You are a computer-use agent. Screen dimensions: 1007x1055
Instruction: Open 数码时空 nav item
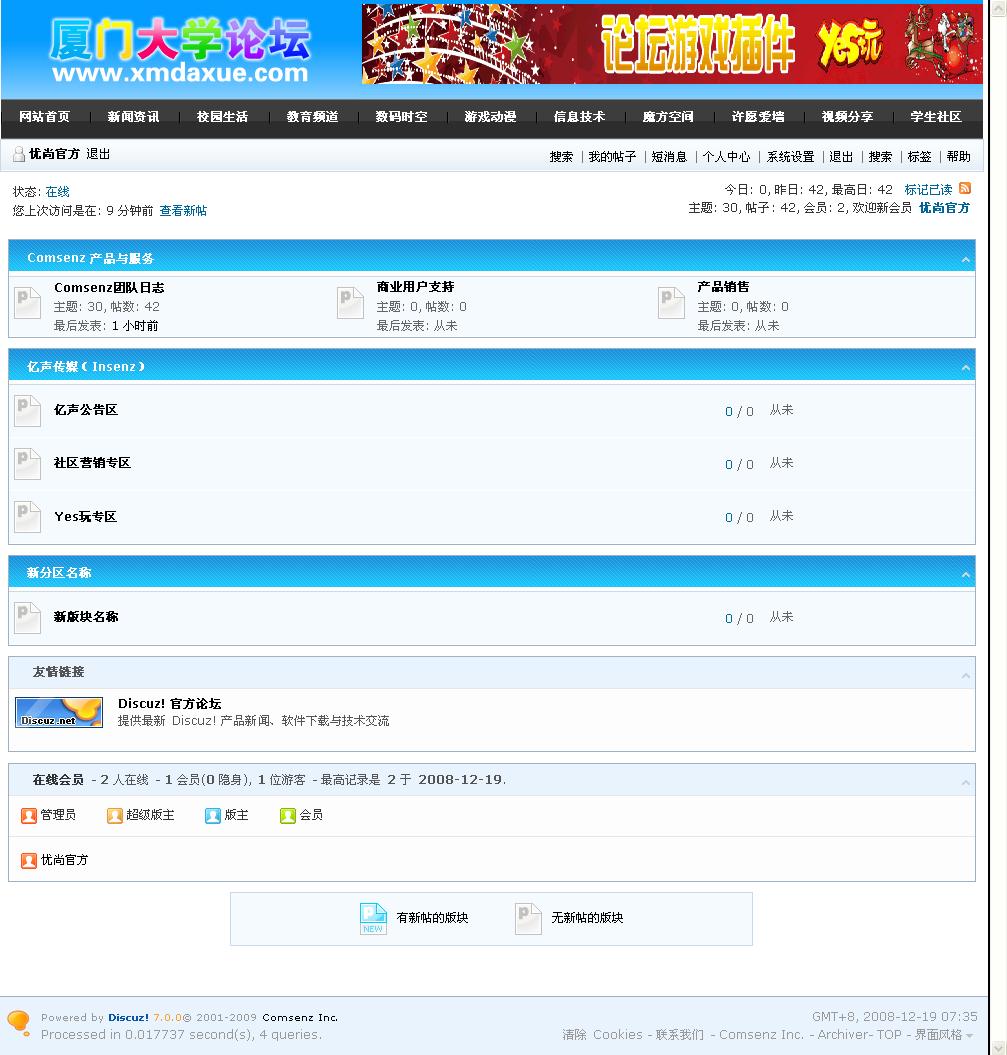(x=402, y=117)
